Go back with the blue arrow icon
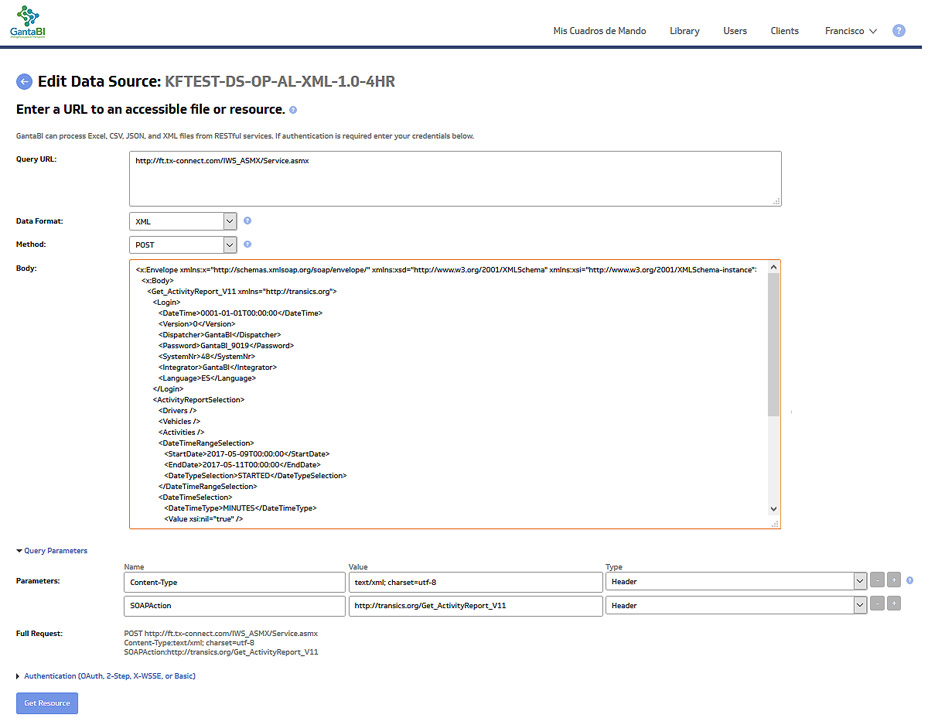The height and width of the screenshot is (725, 945). [24, 81]
